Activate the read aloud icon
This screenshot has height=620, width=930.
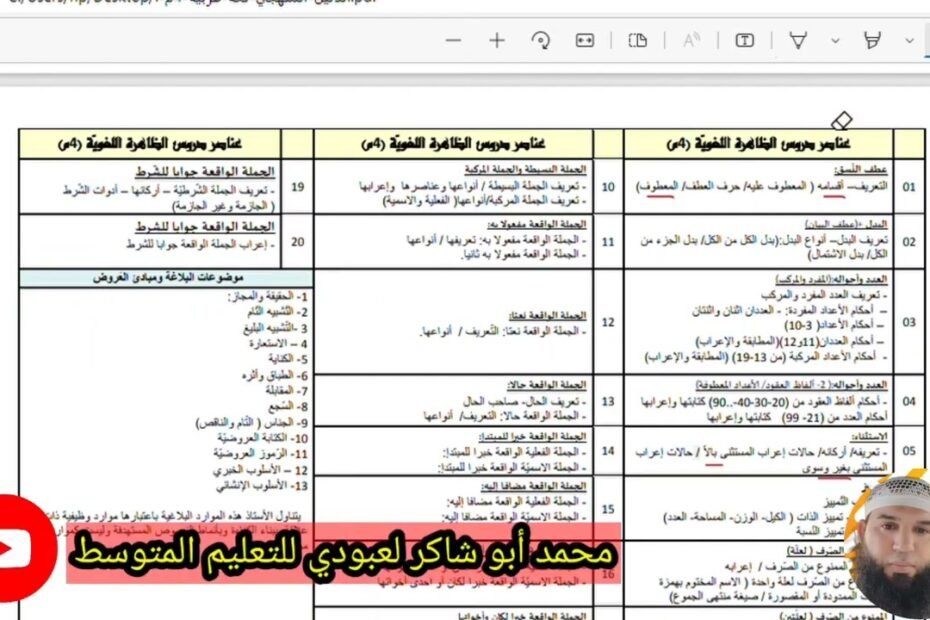(x=691, y=41)
